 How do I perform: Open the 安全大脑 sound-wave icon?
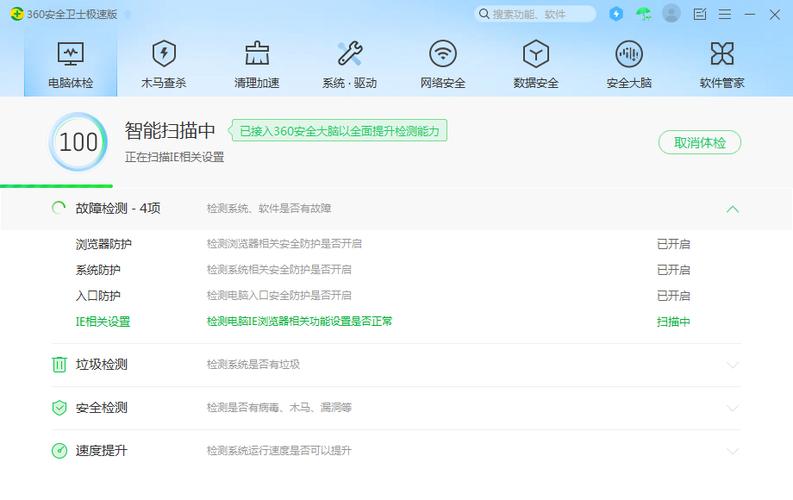click(629, 54)
